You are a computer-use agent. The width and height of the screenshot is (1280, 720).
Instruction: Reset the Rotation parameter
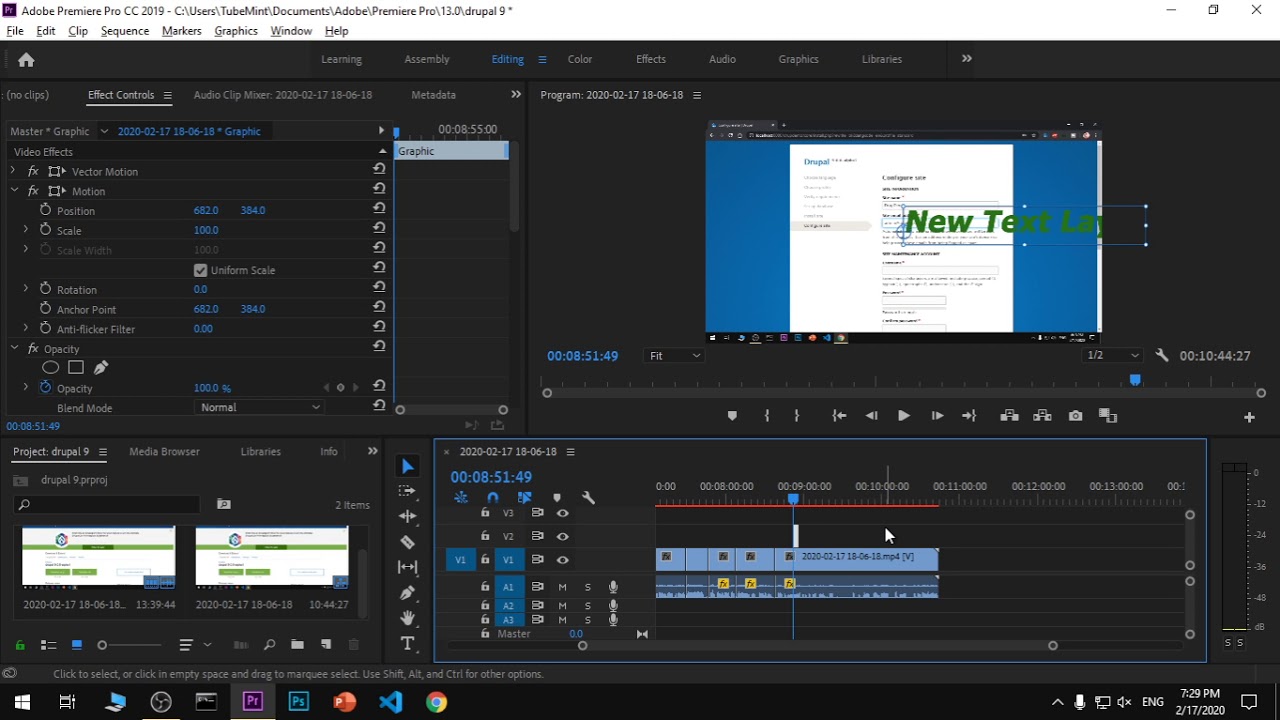coord(379,287)
